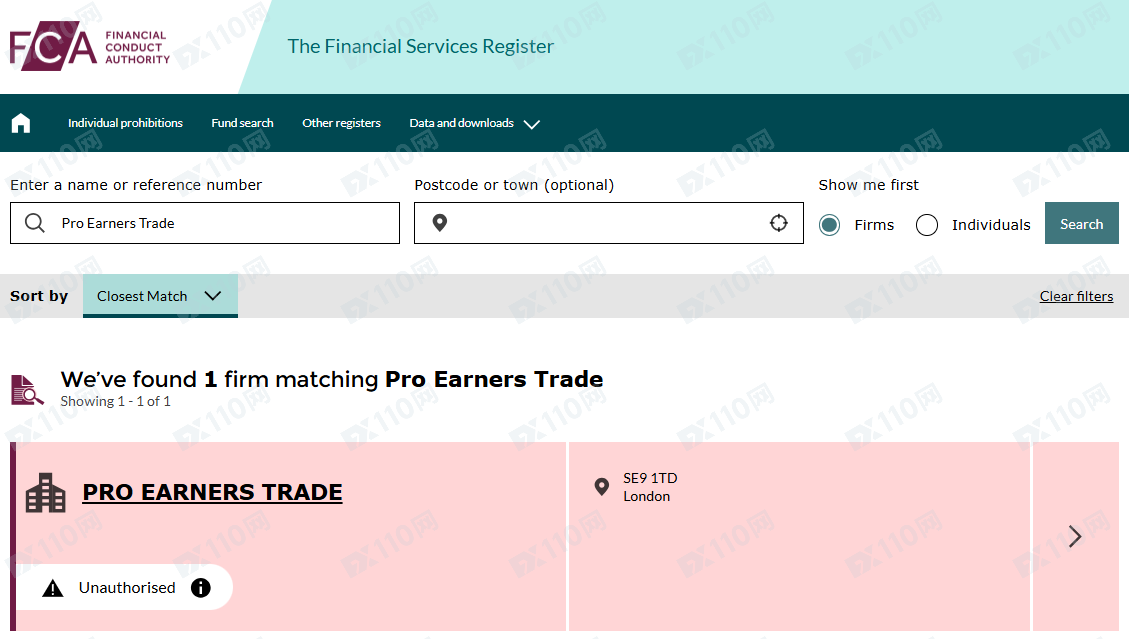Click the Unauthorised info icon
The height and width of the screenshot is (639, 1129).
tap(201, 588)
